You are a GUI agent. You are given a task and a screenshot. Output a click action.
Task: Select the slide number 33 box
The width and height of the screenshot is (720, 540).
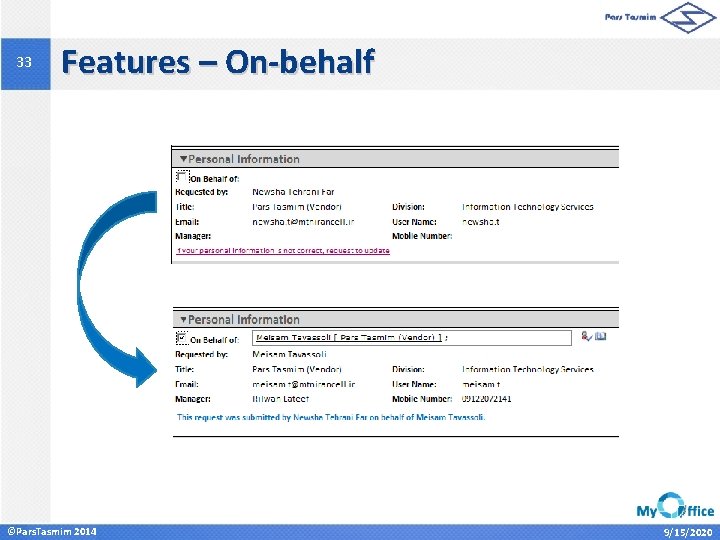[x=25, y=63]
